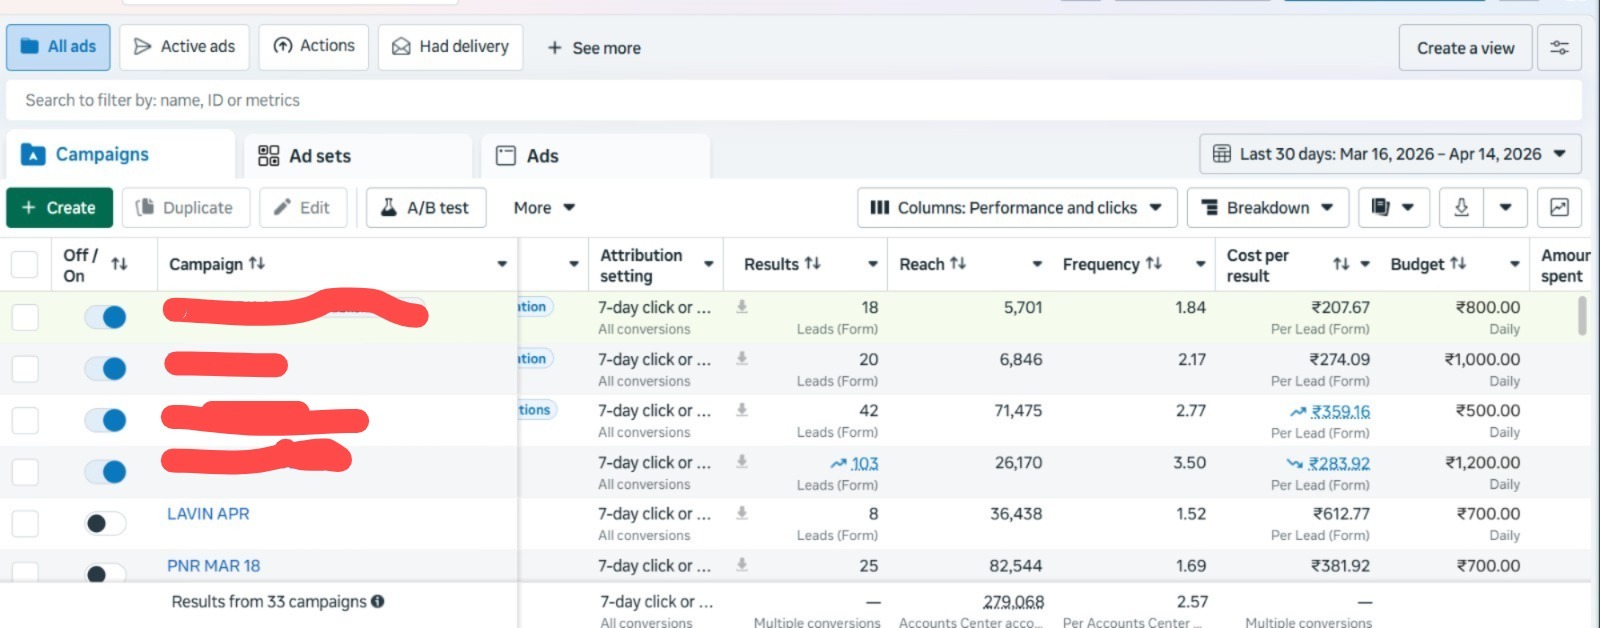The width and height of the screenshot is (1600, 628).
Task: Open Columns: Performance and clicks dropdown
Action: pos(1017,207)
